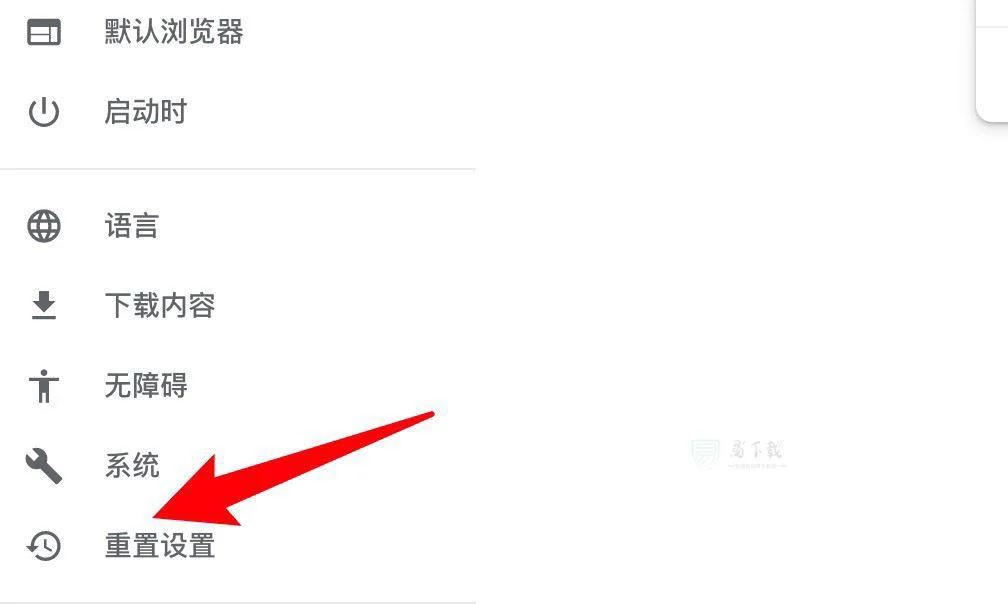This screenshot has height=604, width=1008.
Task: Click the default browser window icon
Action: tap(44, 31)
